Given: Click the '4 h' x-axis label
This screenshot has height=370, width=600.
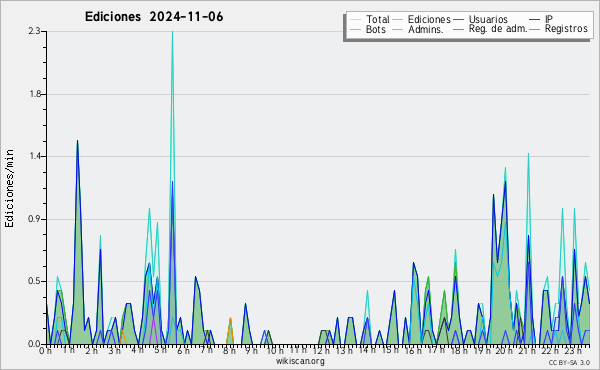Looking at the screenshot, I should [138, 350].
